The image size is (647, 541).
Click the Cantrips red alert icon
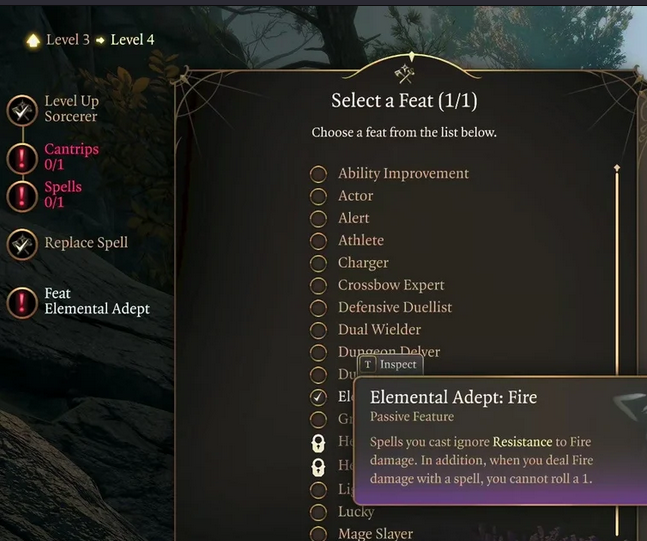pos(21,158)
